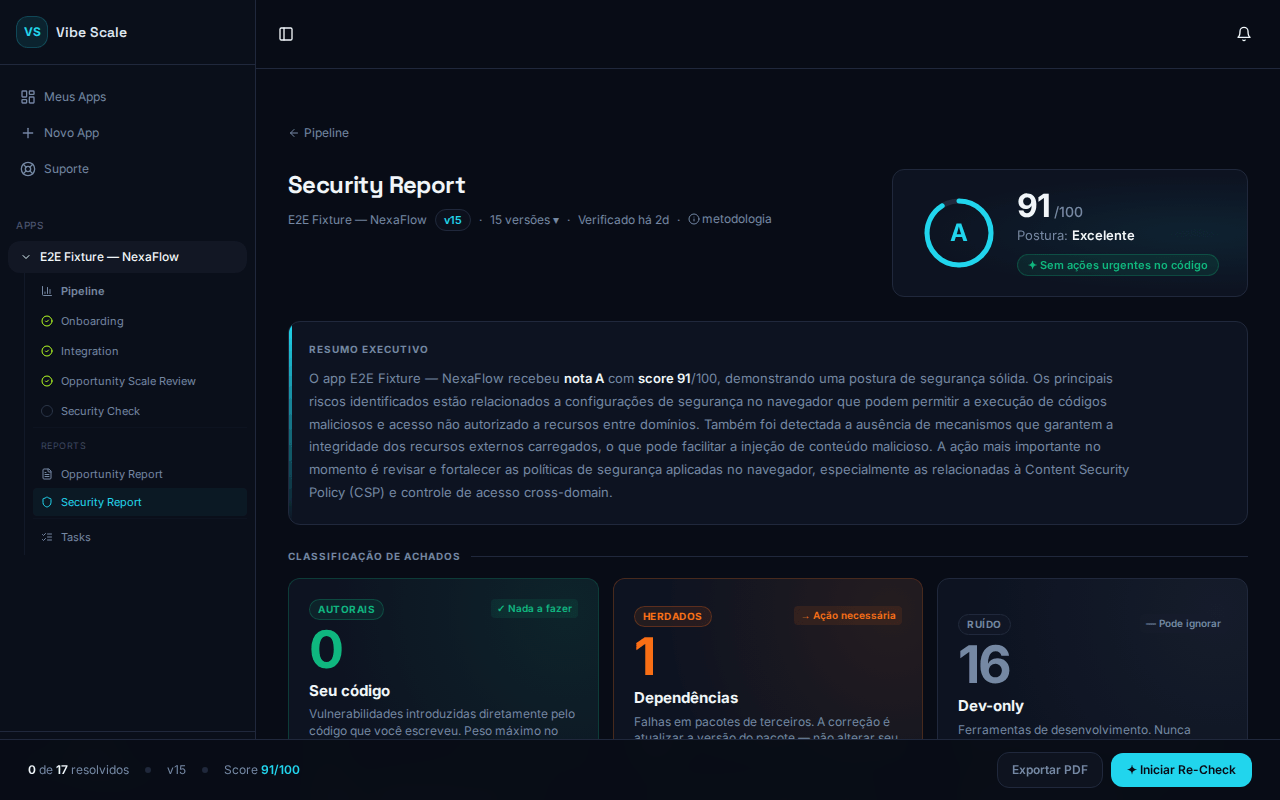This screenshot has width=1280, height=800.
Task: Click the Novo App plus icon
Action: click(28, 133)
